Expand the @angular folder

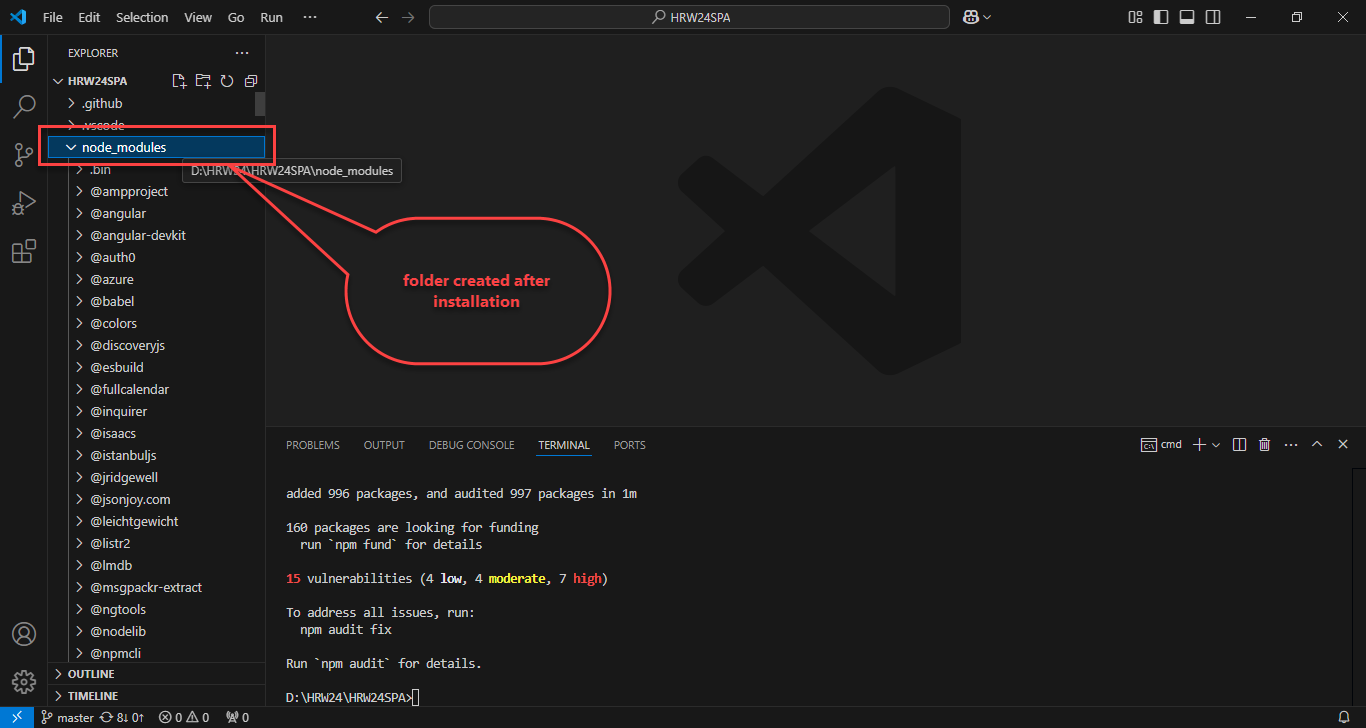pos(118,213)
